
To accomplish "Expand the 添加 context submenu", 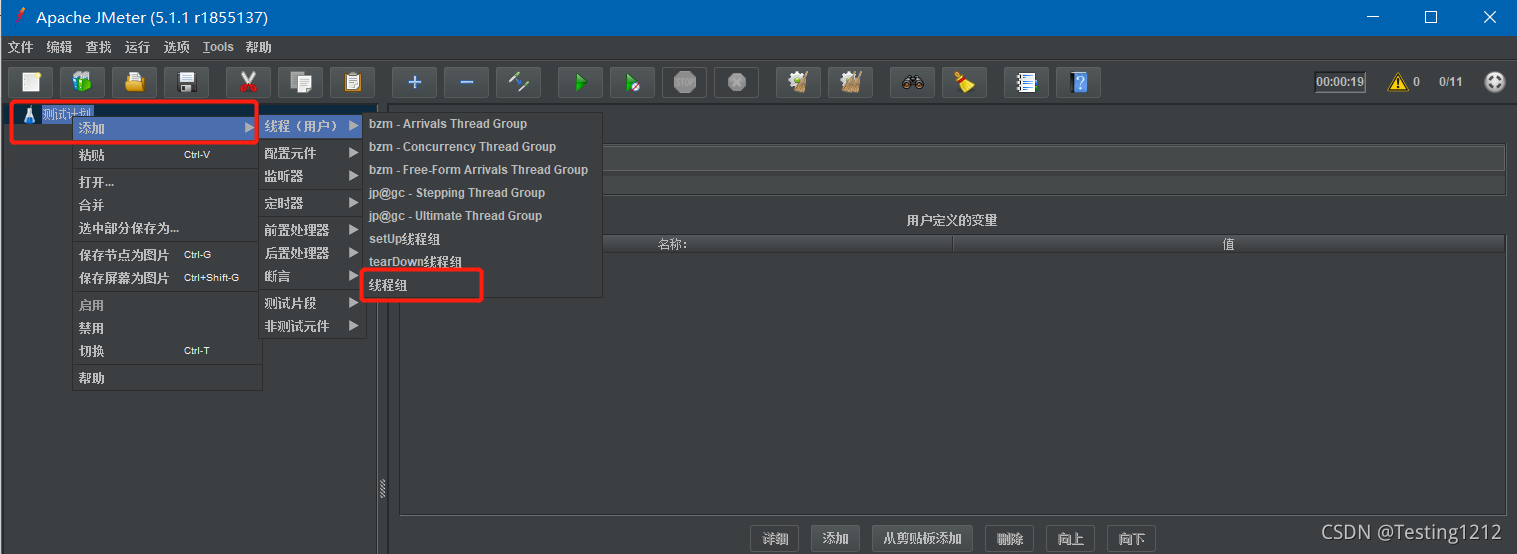I will [x=166, y=128].
